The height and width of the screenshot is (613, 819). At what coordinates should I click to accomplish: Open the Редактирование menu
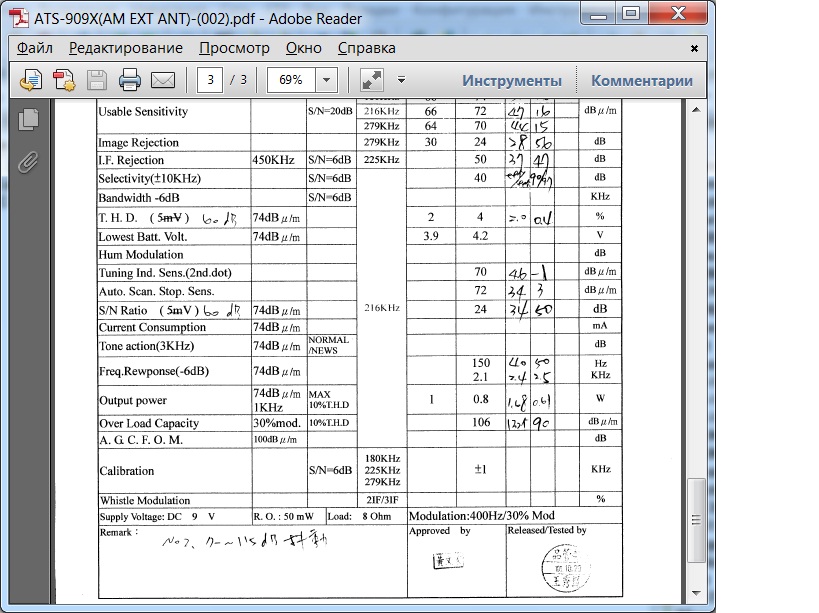click(x=126, y=48)
